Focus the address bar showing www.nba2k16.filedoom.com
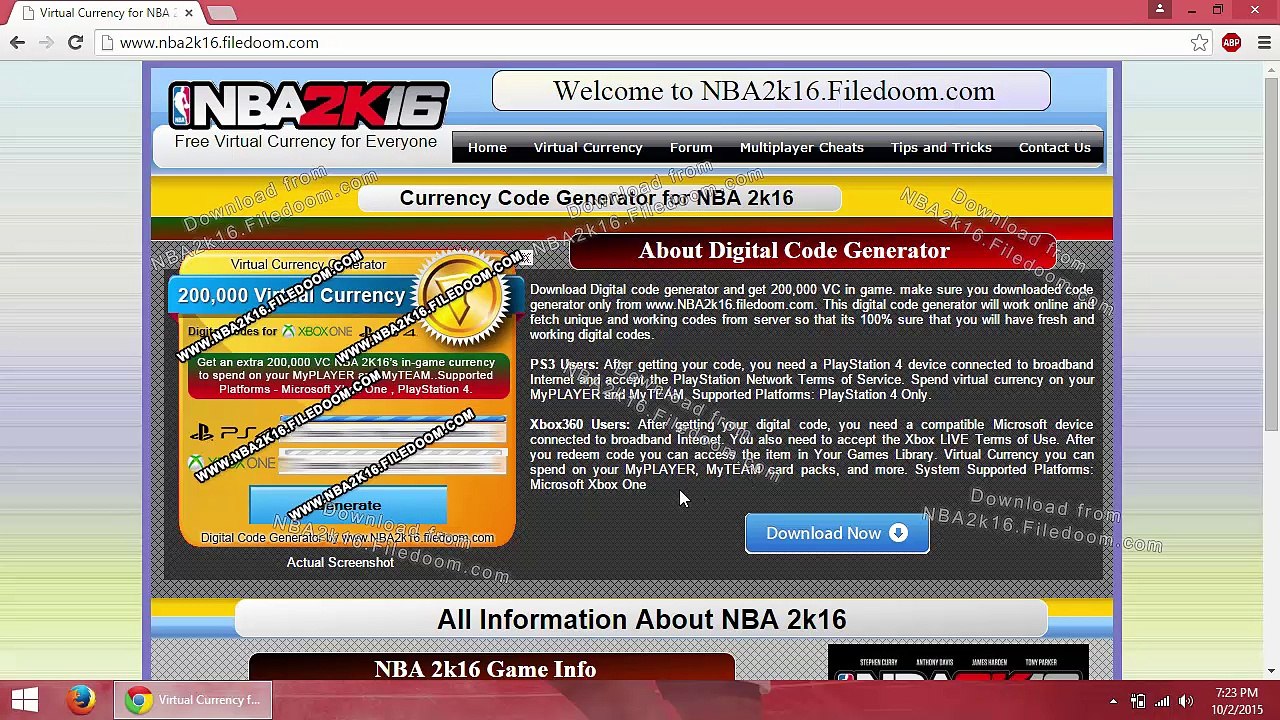The height and width of the screenshot is (720, 1280). coord(640,42)
